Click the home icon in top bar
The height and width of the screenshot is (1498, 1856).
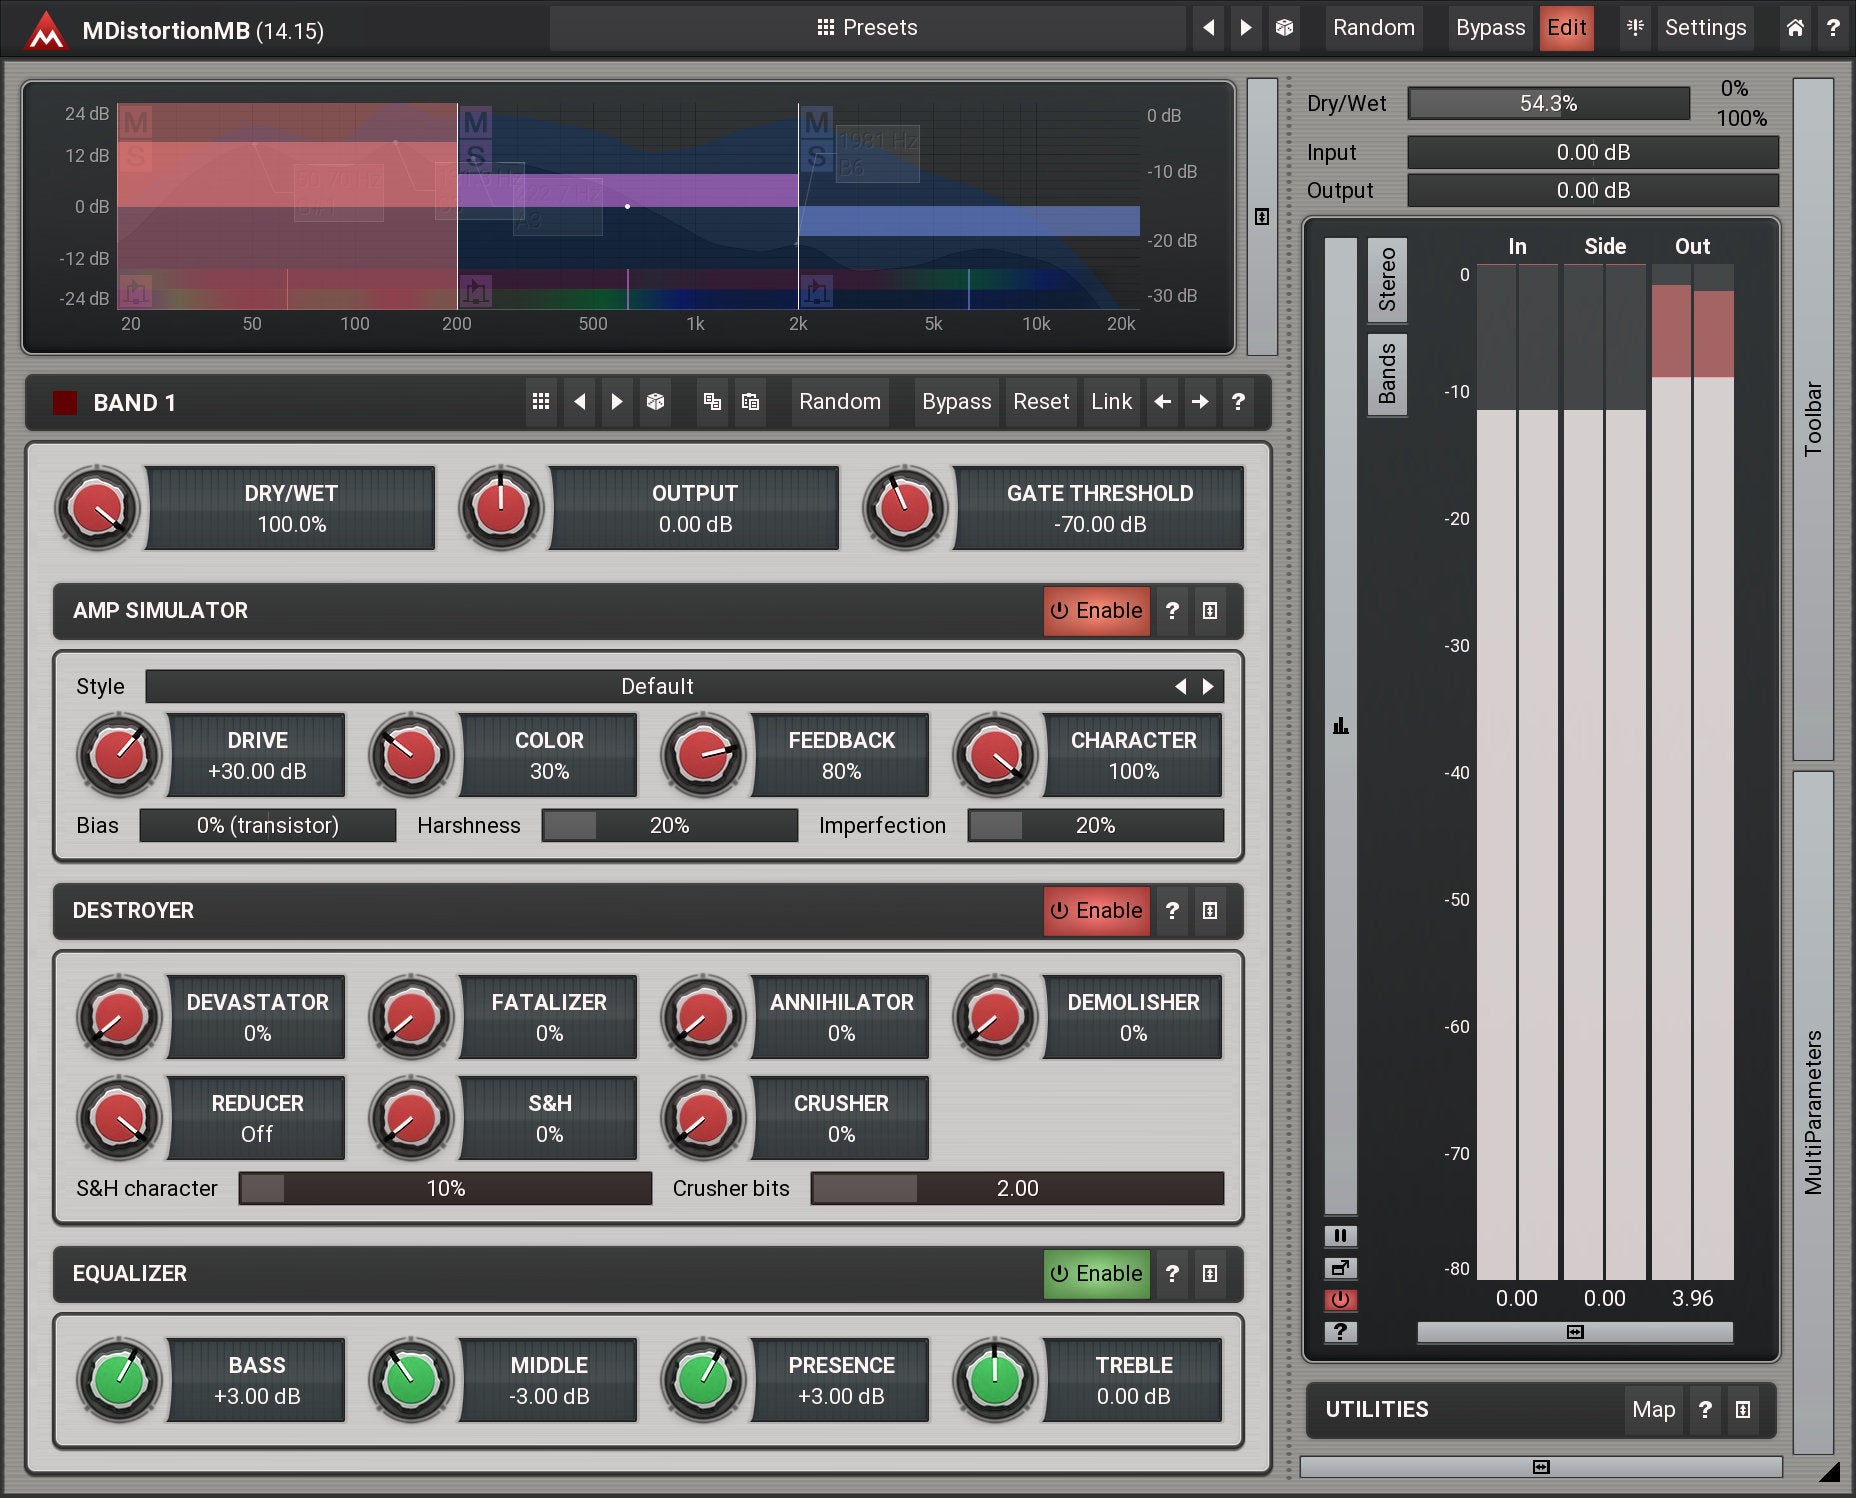point(1795,28)
